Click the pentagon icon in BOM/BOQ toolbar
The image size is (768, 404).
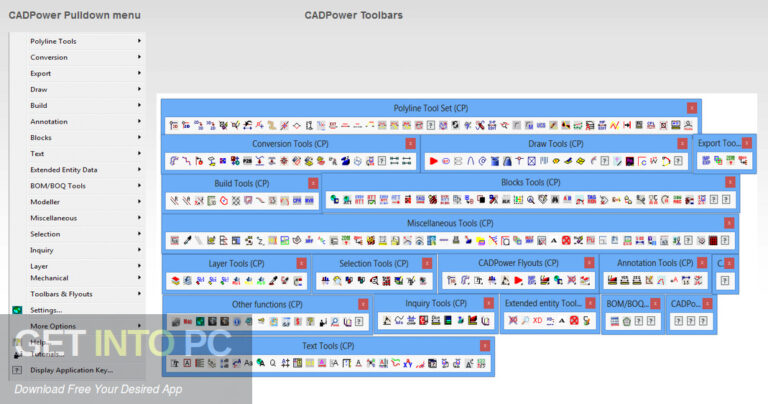tap(626, 321)
